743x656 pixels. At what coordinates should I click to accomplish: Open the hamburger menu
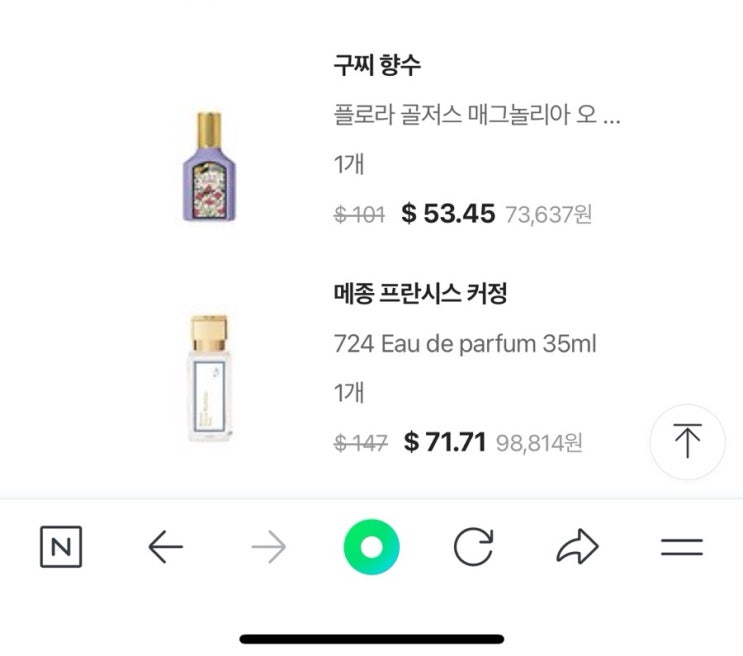(x=681, y=547)
